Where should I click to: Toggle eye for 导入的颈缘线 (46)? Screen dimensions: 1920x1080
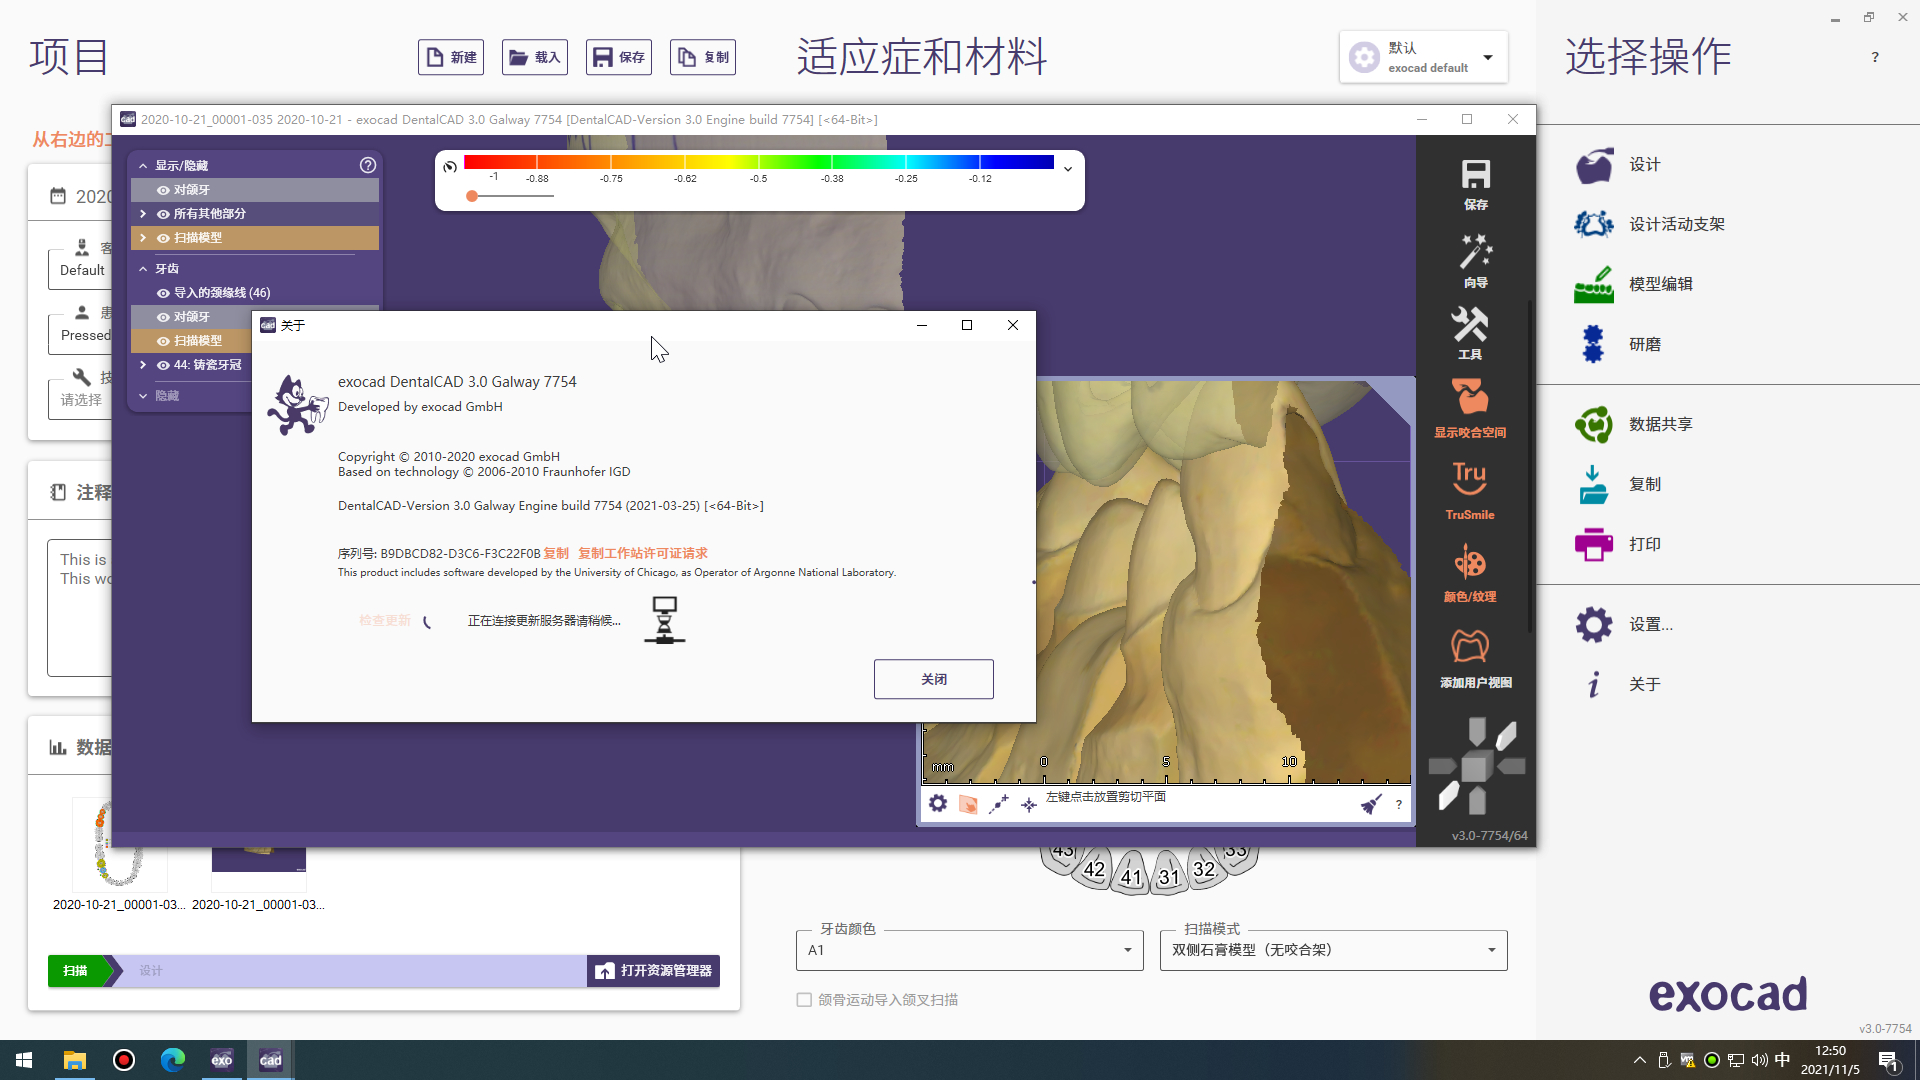pyautogui.click(x=163, y=293)
